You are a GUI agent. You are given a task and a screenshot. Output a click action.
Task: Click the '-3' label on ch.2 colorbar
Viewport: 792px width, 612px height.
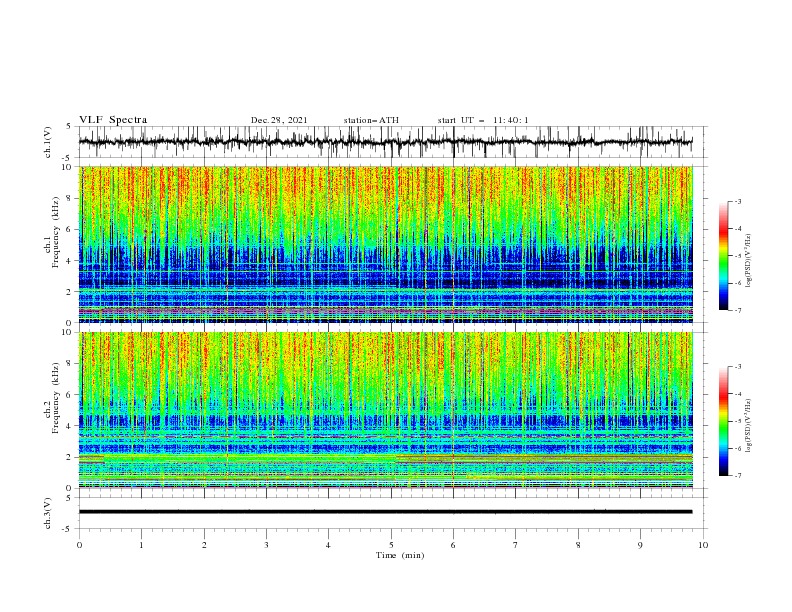(737, 367)
